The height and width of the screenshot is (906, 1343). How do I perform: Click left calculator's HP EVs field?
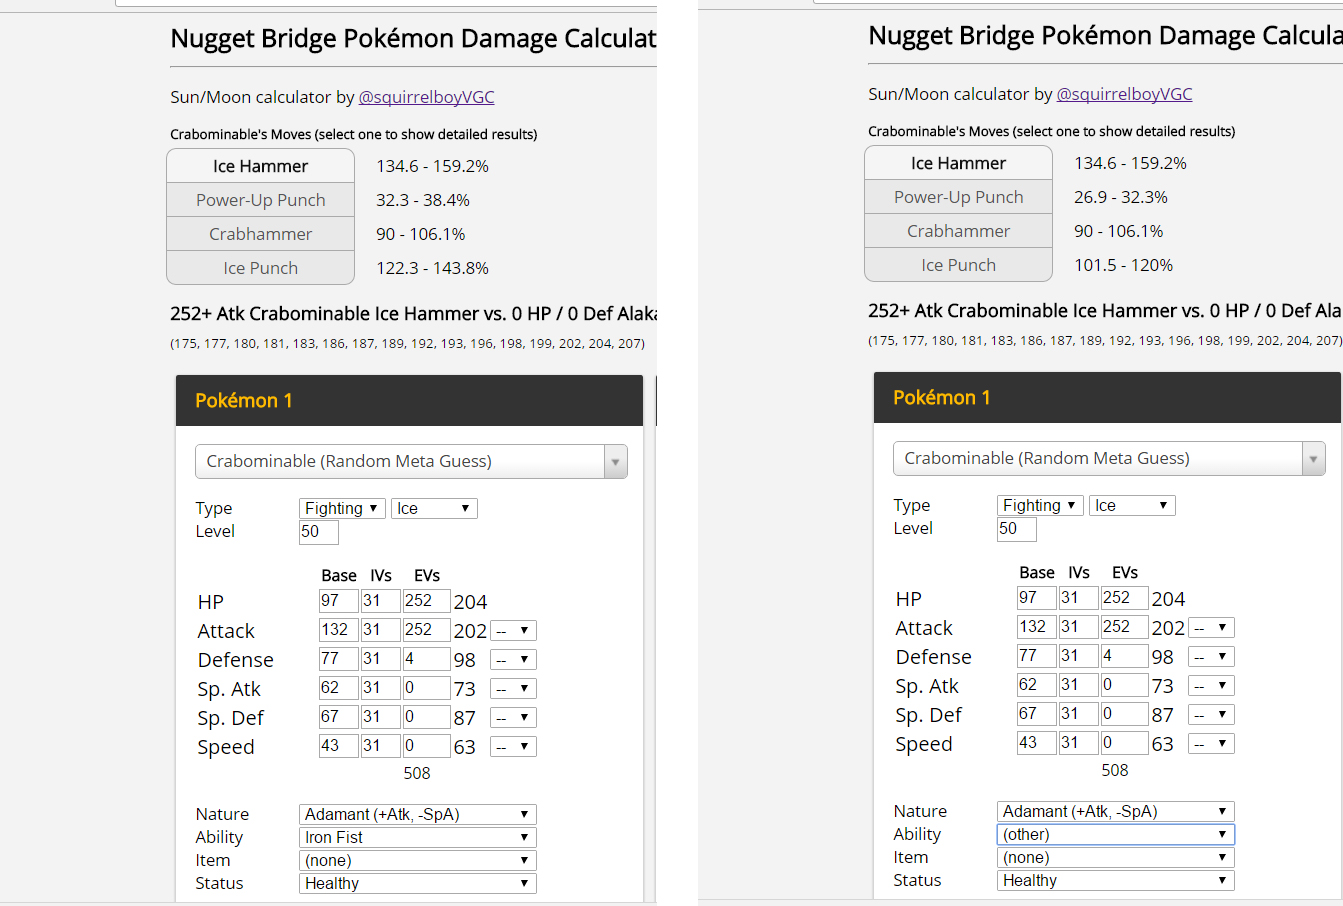425,601
